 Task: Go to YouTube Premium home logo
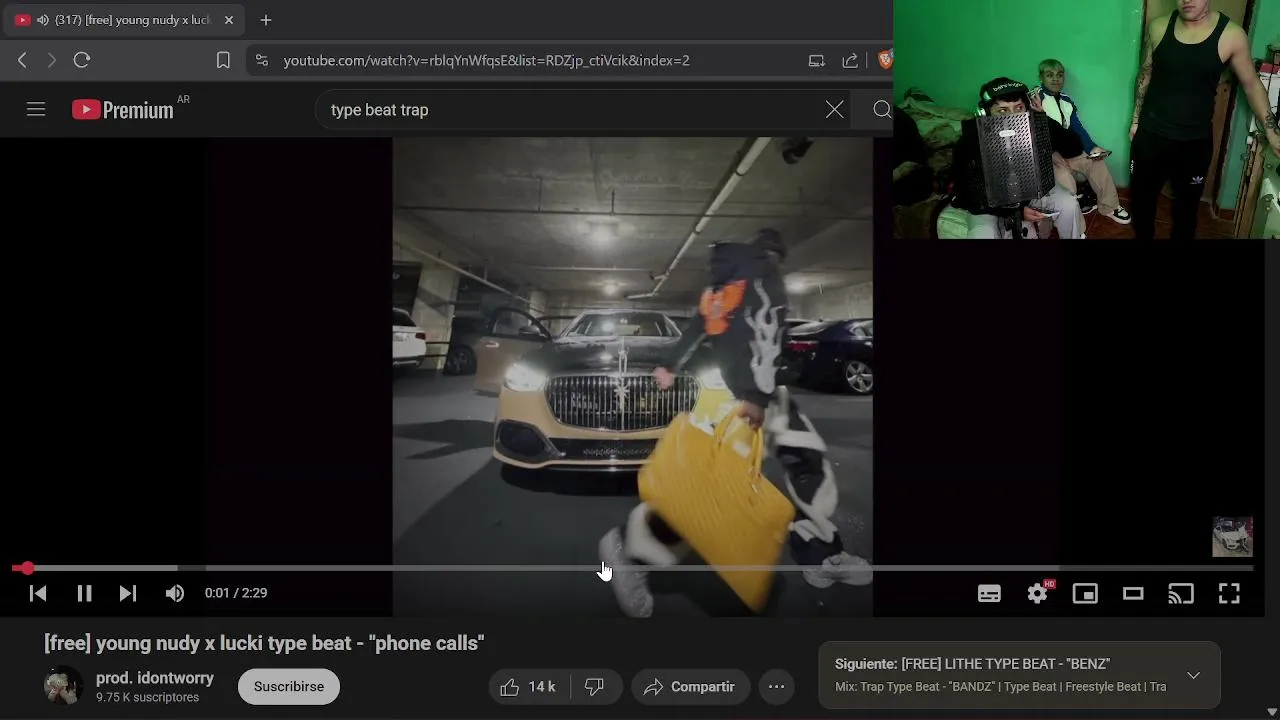(x=123, y=110)
